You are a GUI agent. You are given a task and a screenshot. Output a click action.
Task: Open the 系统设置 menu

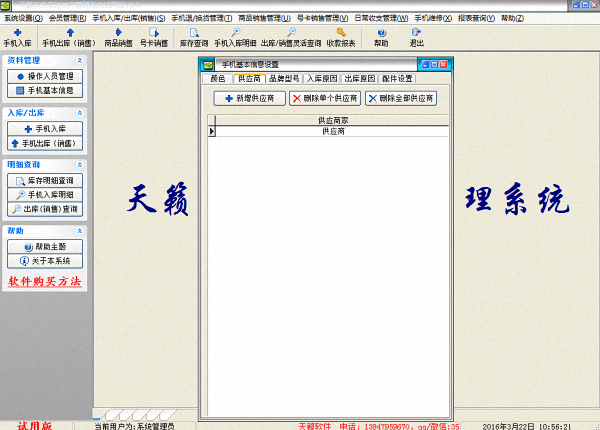pos(23,18)
